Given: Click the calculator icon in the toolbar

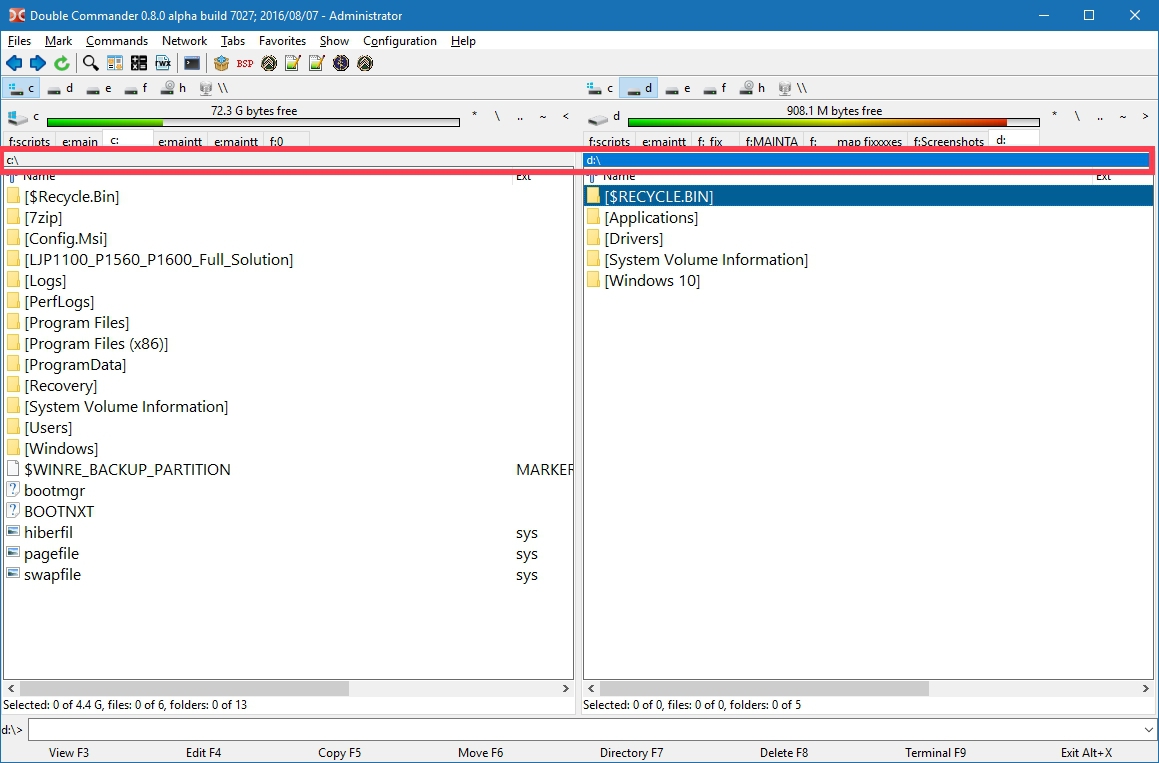Looking at the screenshot, I should point(139,63).
